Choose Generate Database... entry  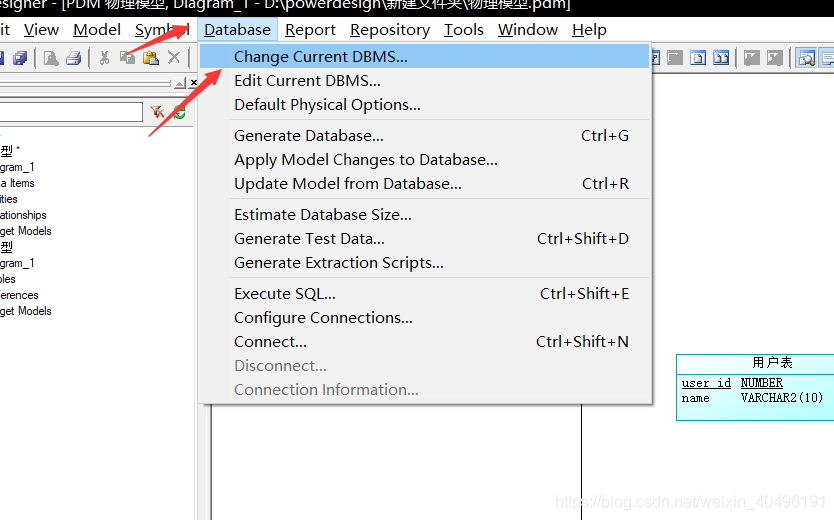tap(424, 136)
